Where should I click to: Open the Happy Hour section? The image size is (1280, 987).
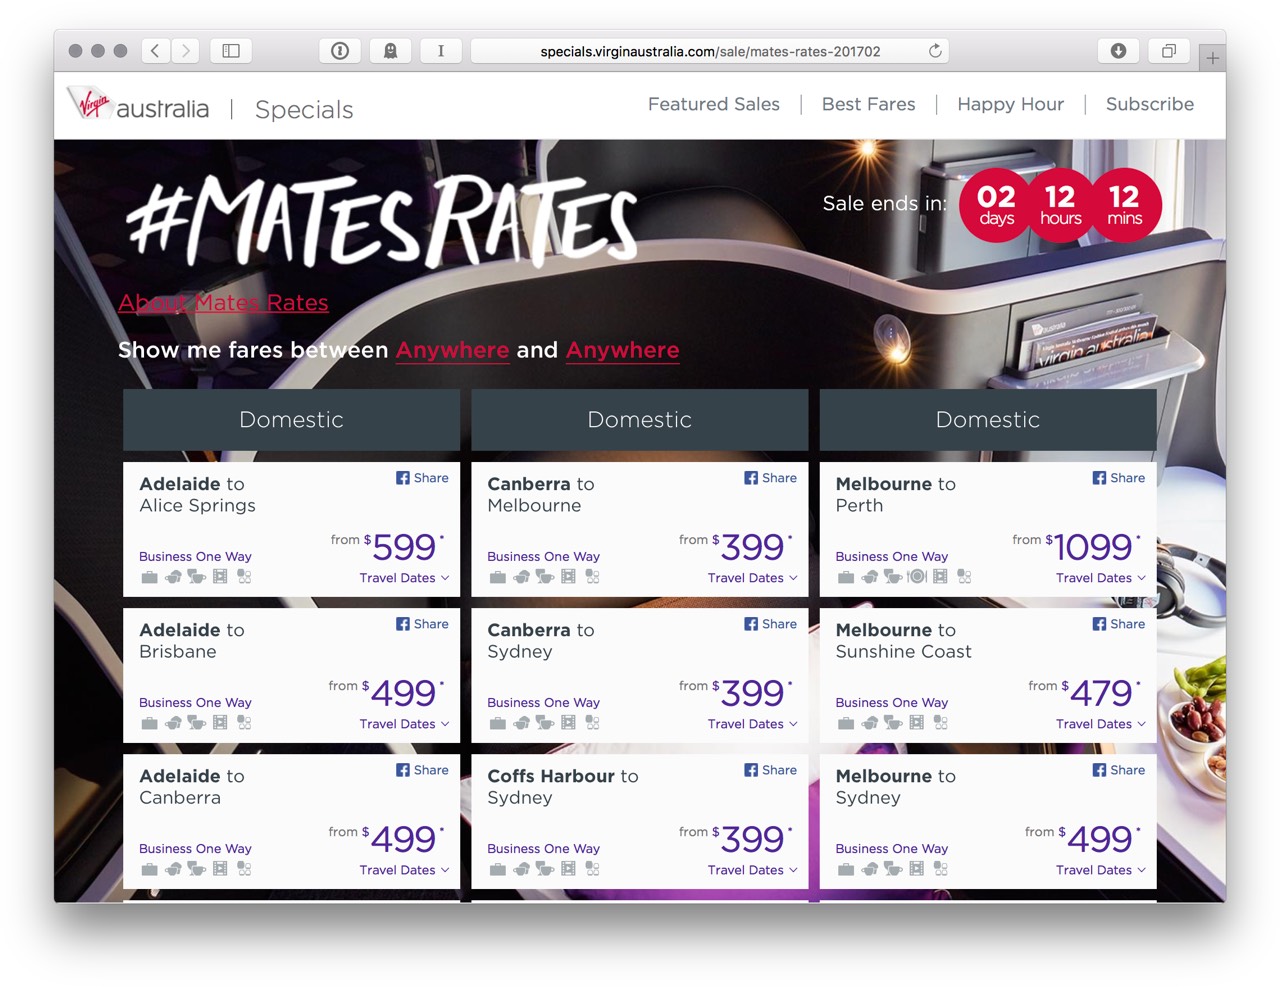coord(1010,104)
